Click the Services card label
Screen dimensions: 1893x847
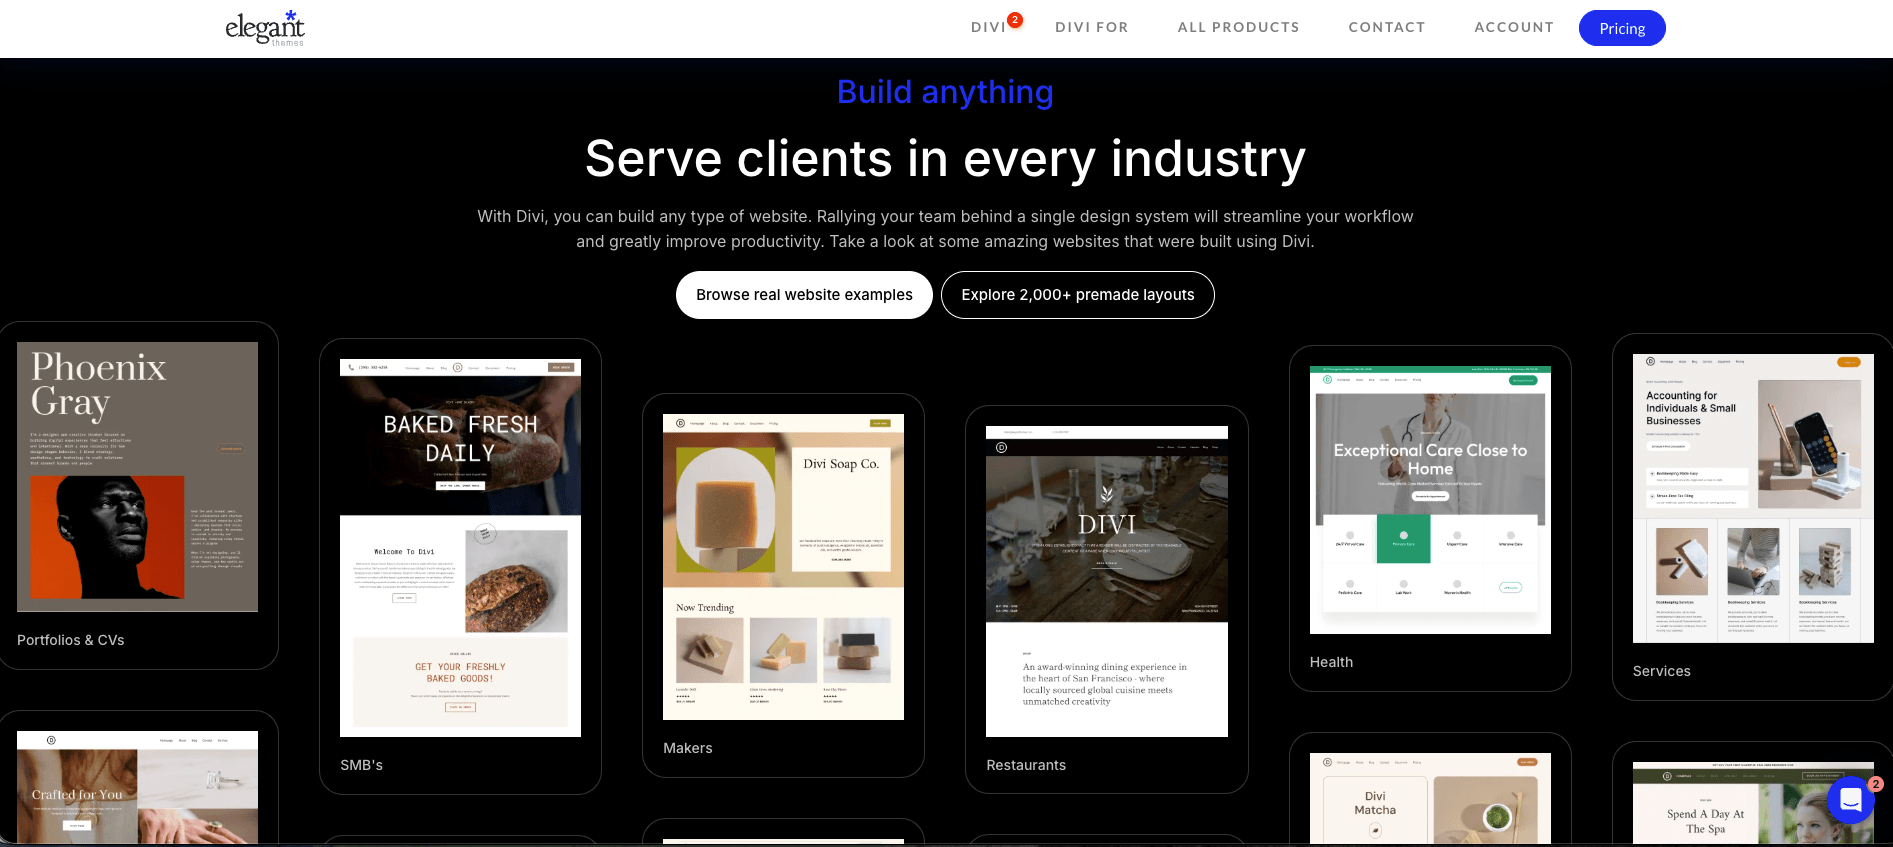tap(1662, 671)
